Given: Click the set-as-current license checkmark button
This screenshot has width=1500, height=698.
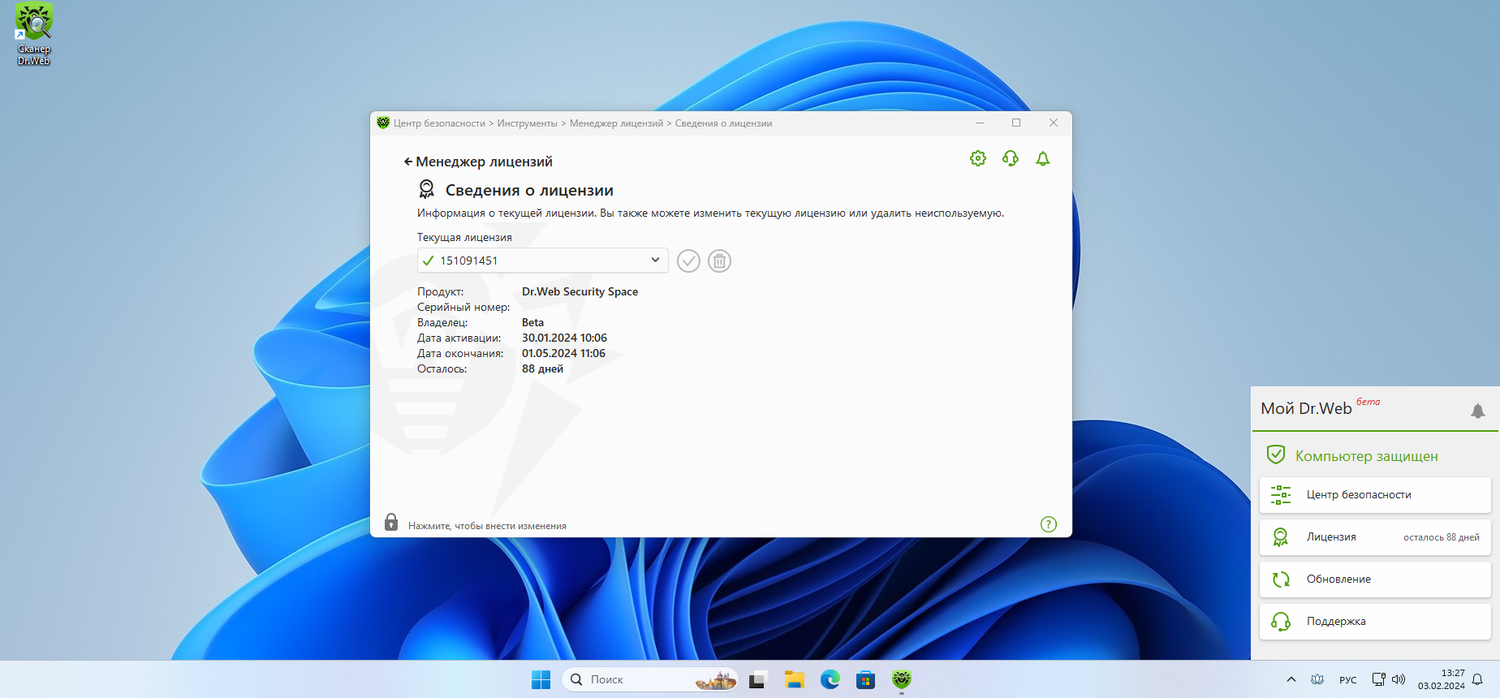Looking at the screenshot, I should click(x=688, y=261).
